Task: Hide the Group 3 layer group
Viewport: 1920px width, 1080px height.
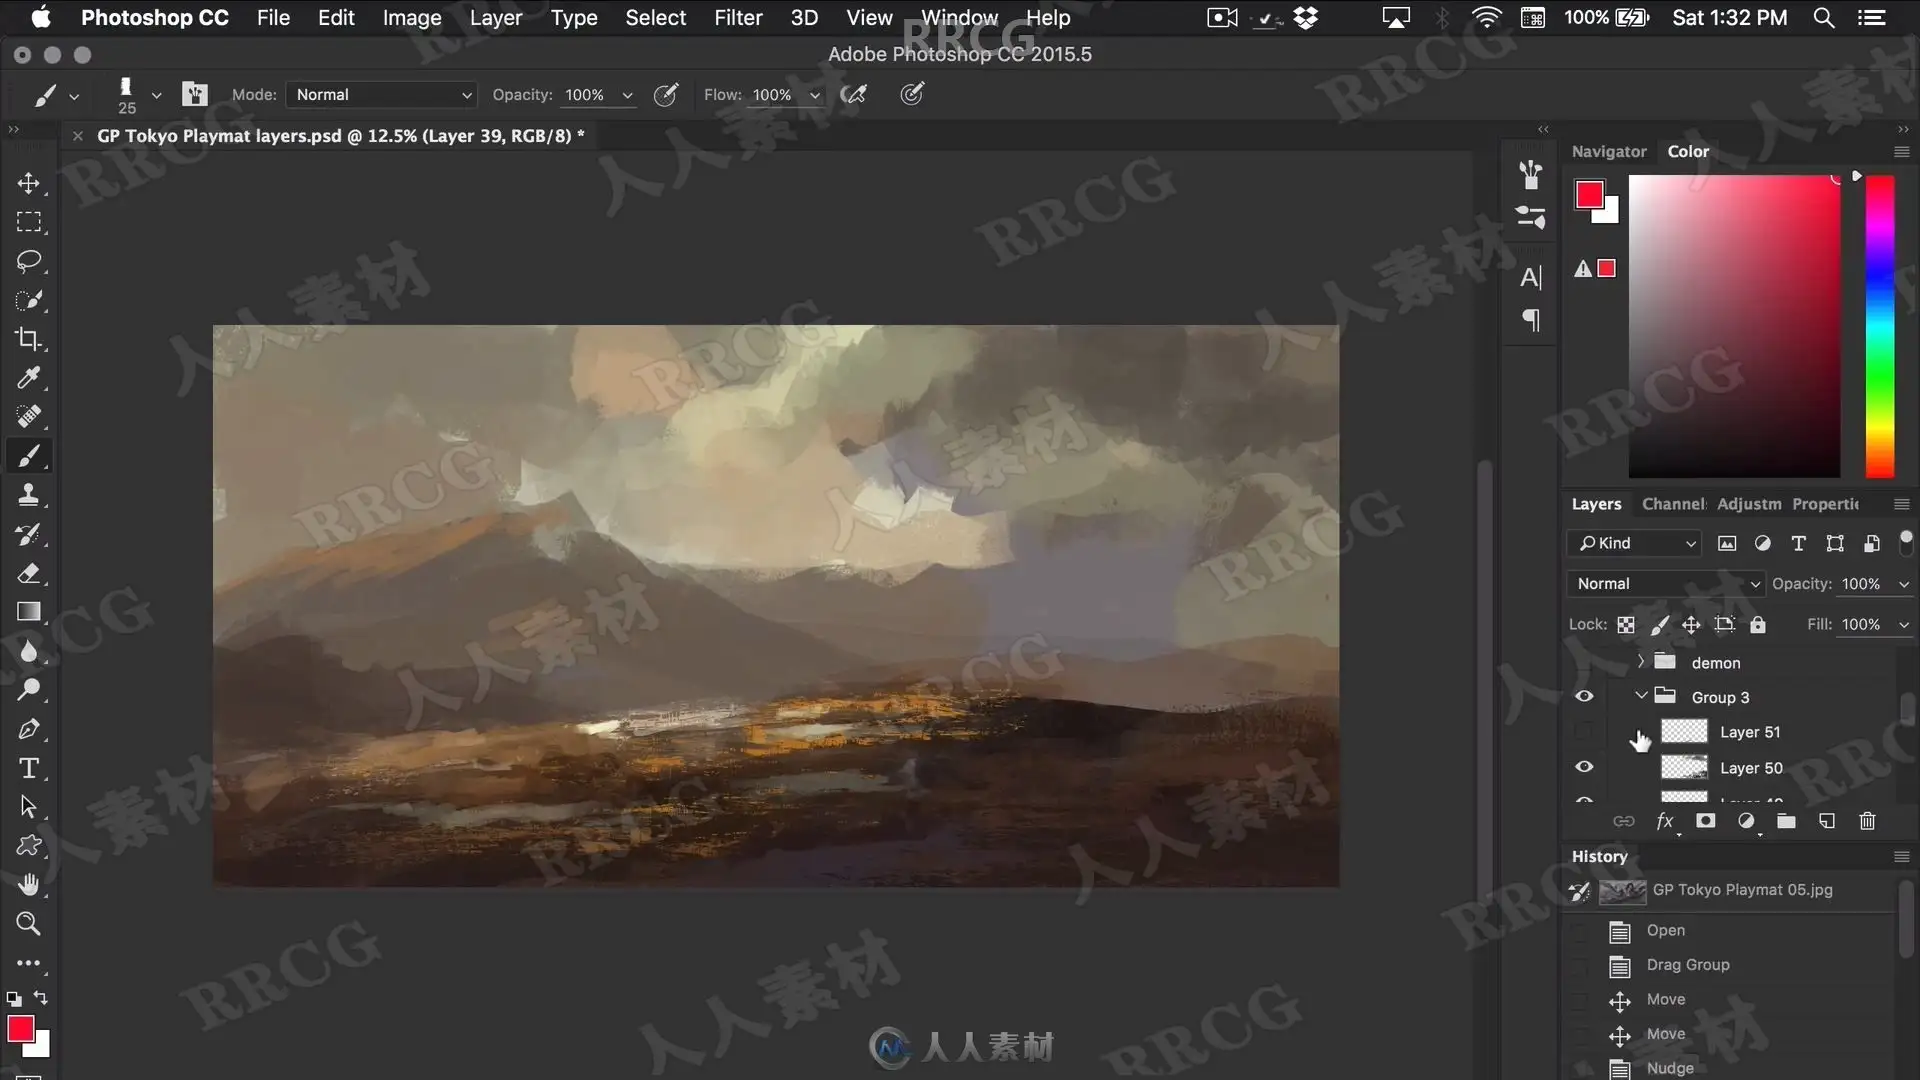Action: (x=1584, y=697)
